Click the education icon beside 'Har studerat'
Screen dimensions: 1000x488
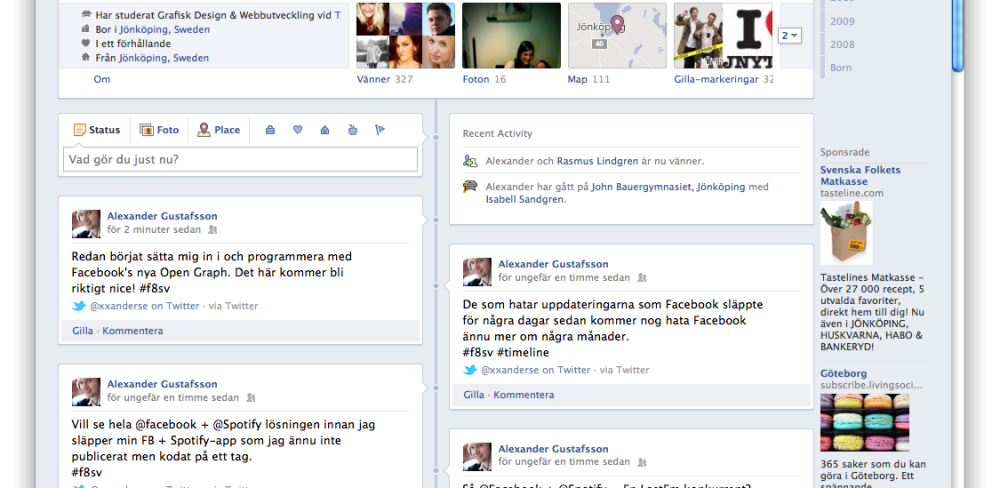point(86,15)
